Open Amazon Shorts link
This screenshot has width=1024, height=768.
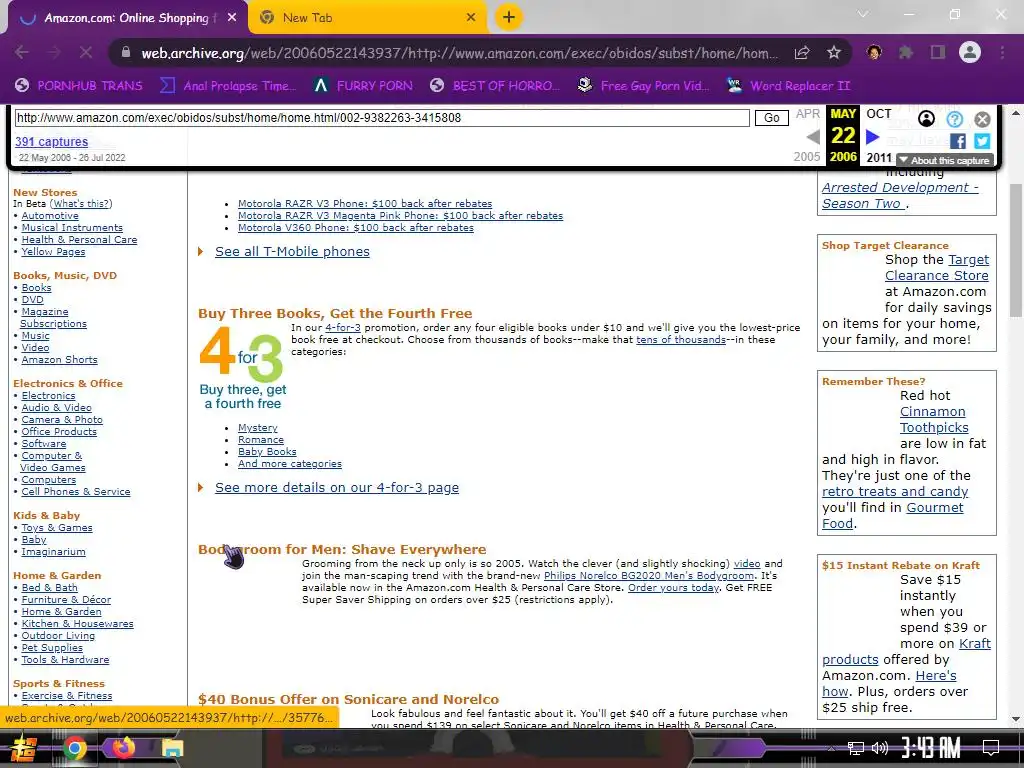[59, 360]
